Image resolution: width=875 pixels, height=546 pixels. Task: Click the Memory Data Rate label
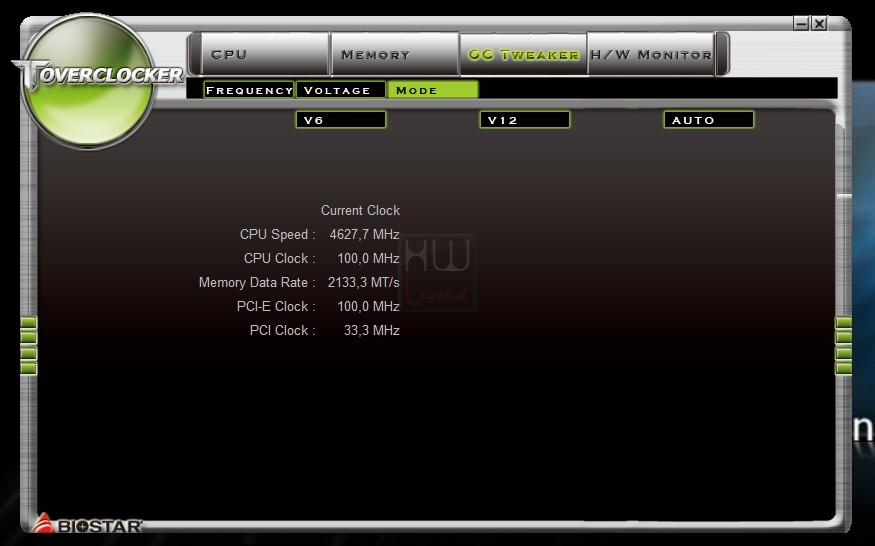[257, 282]
